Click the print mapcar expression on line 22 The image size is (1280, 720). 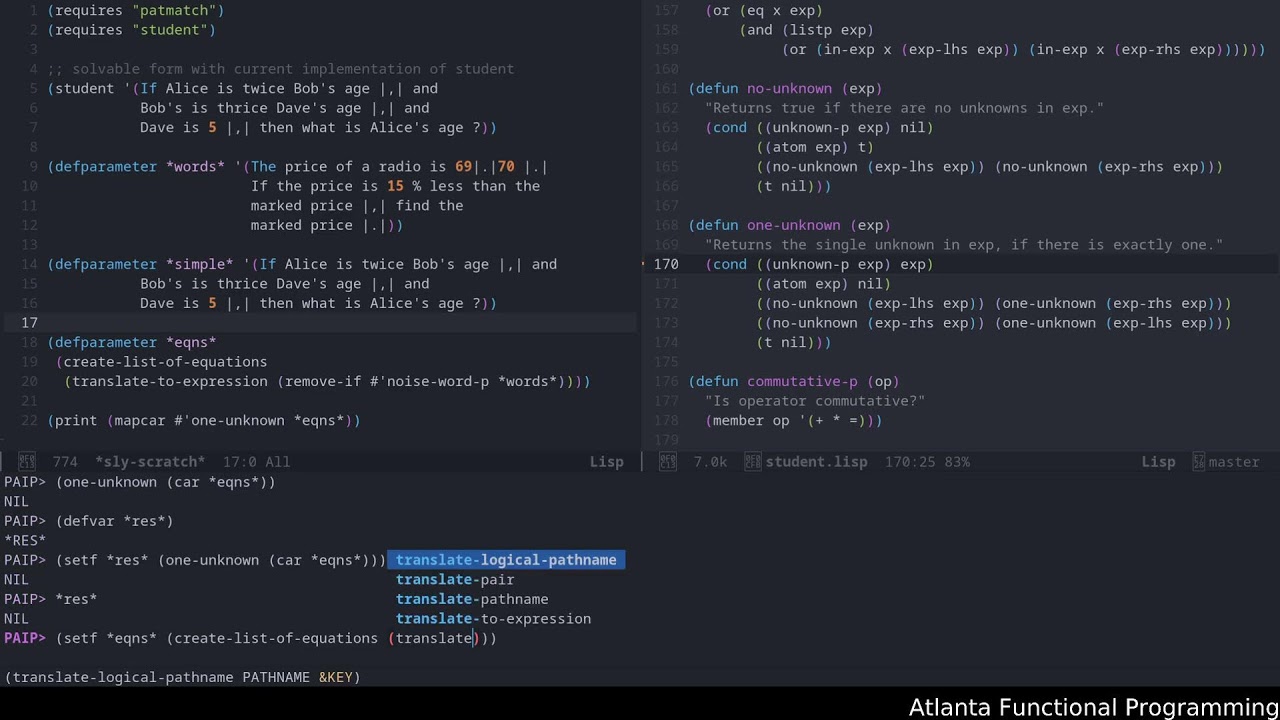204,420
